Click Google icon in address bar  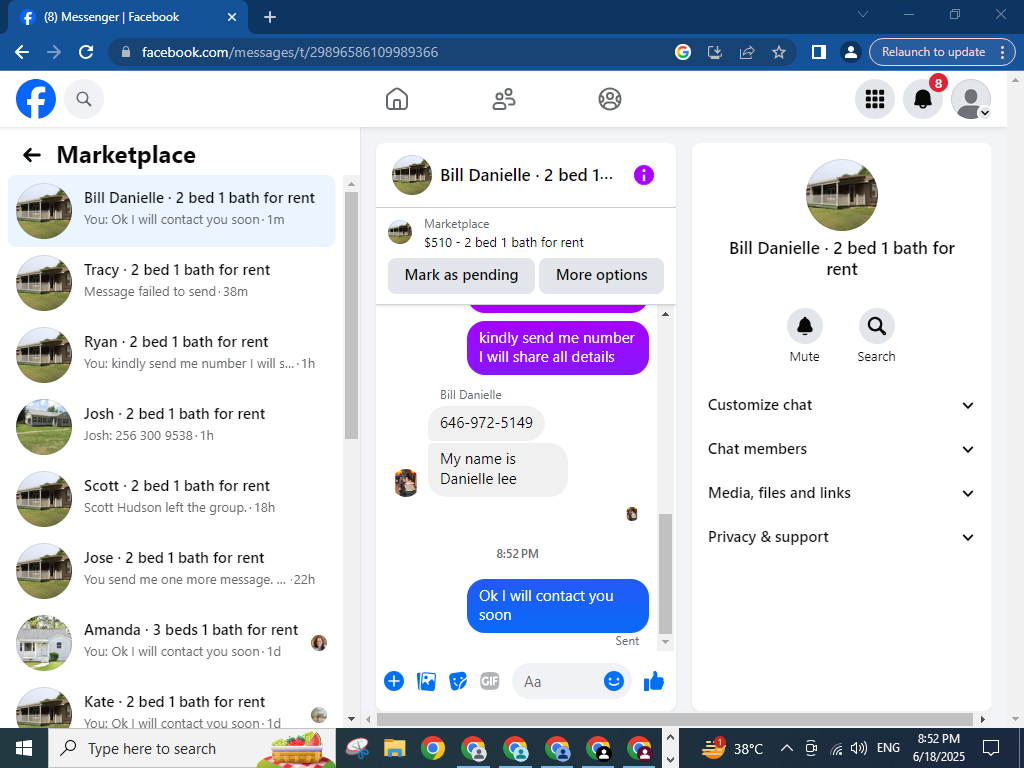pos(682,52)
